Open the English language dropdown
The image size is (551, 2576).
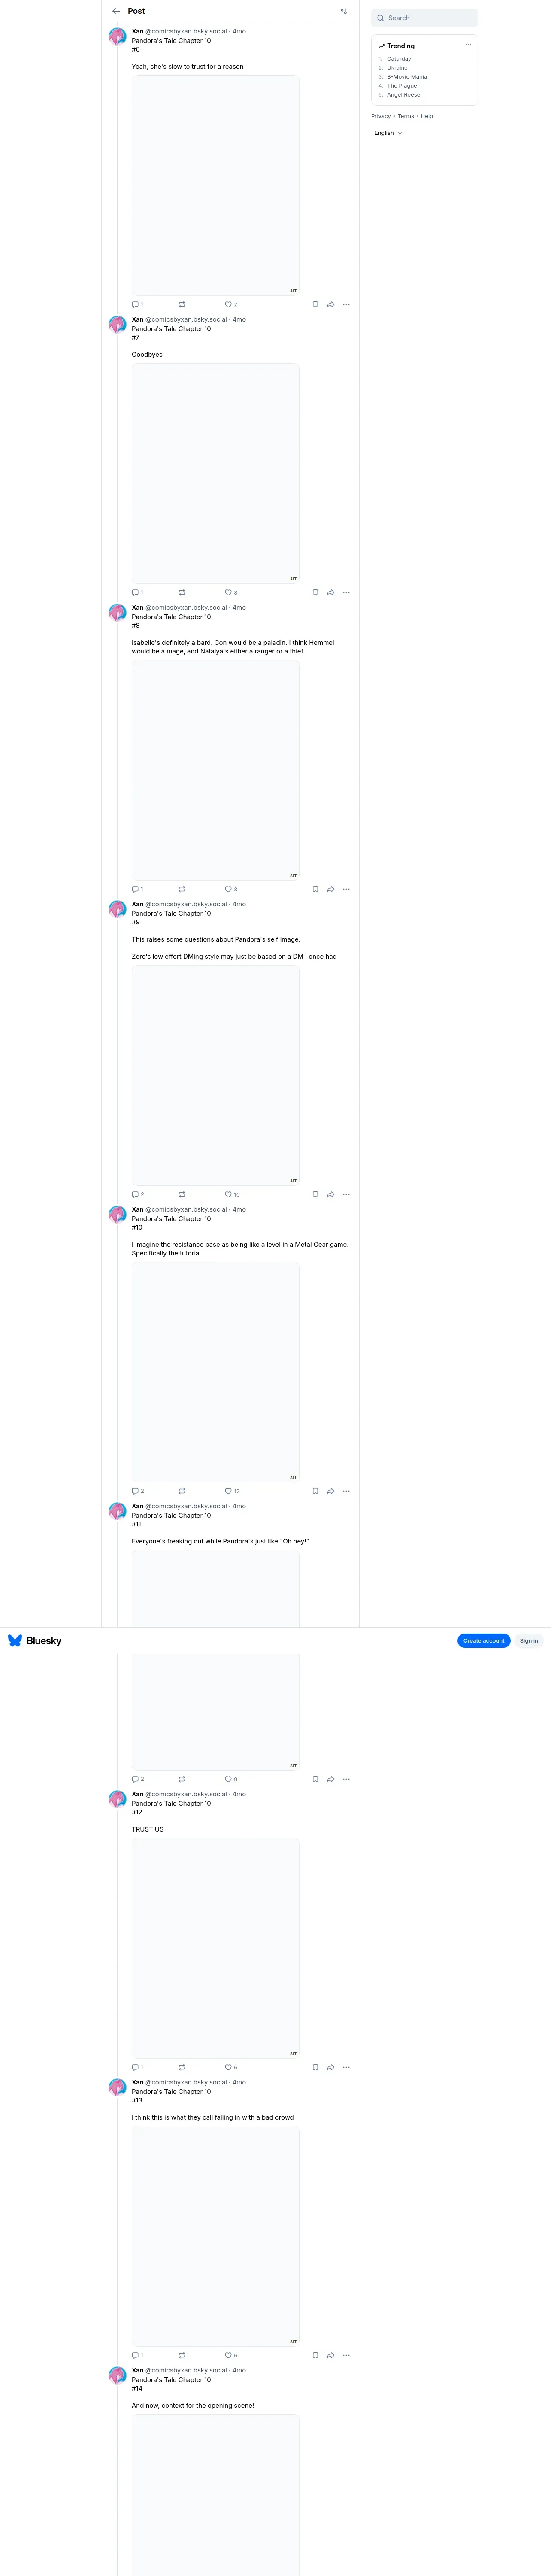(x=388, y=133)
